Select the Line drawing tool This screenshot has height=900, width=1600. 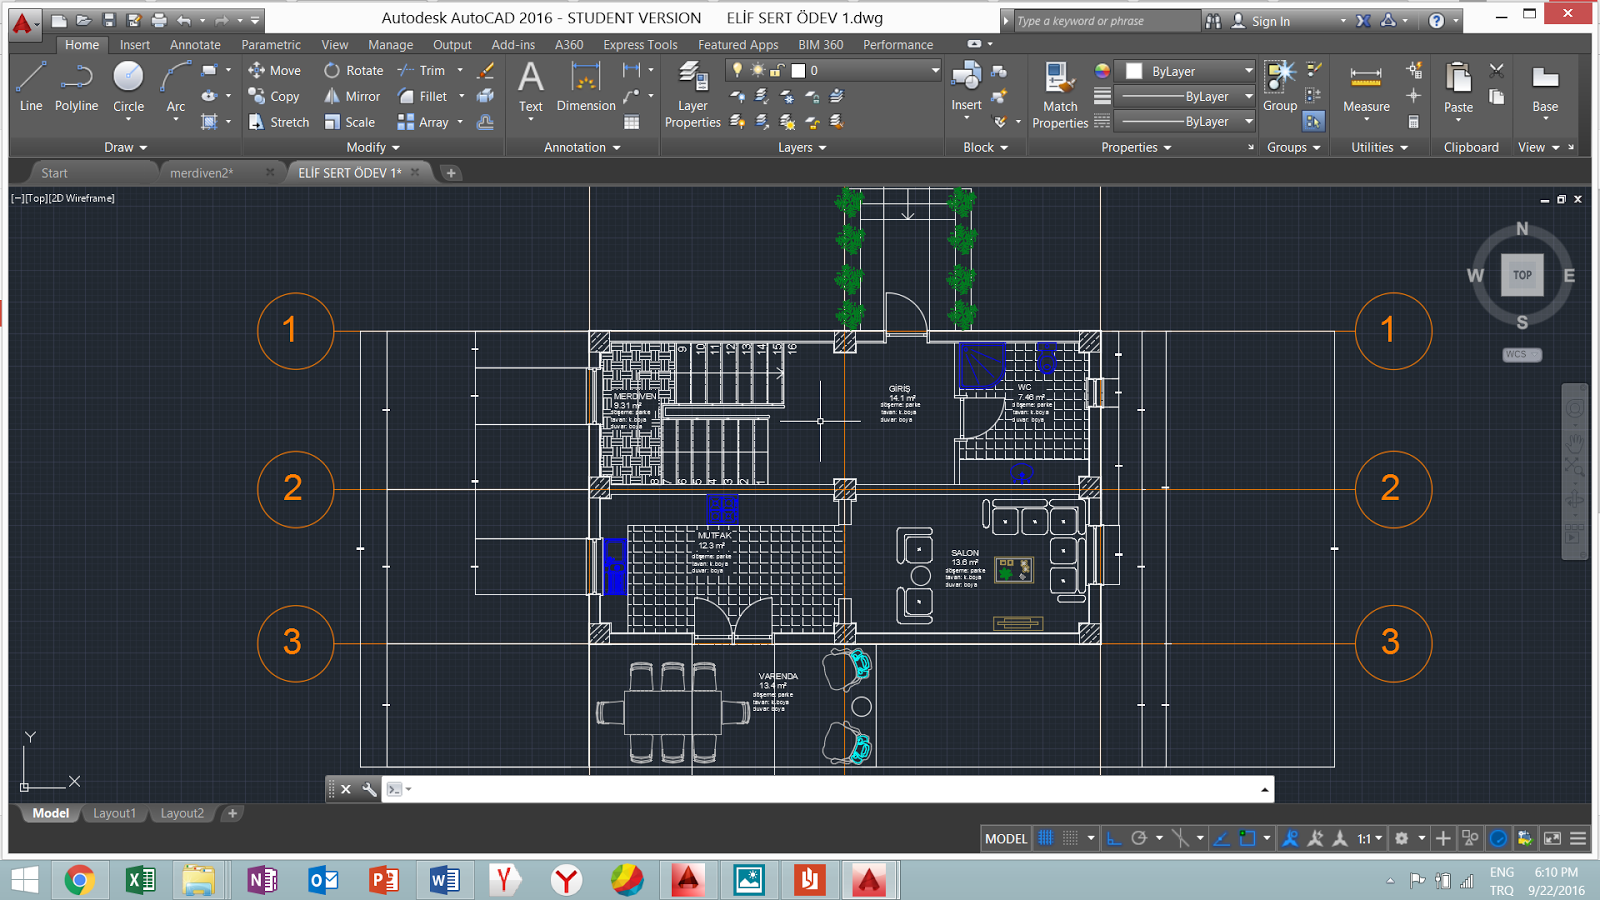pyautogui.click(x=31, y=86)
